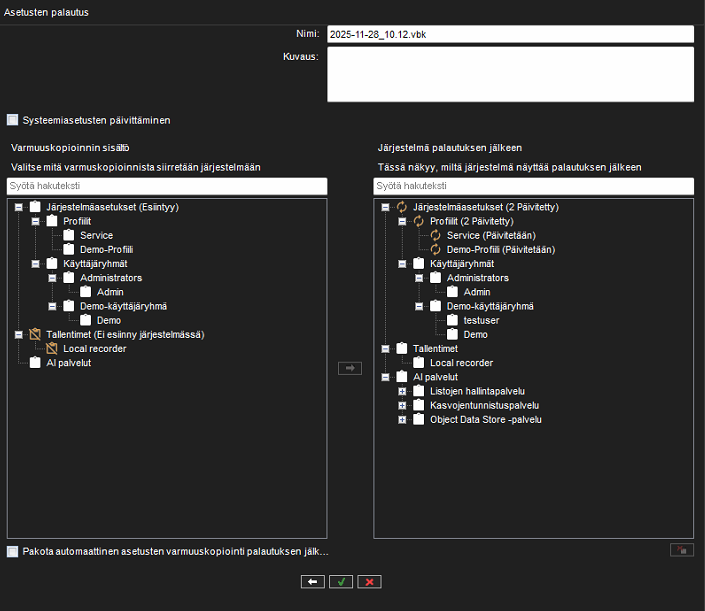This screenshot has height=611, width=705.
Task: Click the transfer arrow button between panels
Action: (350, 368)
